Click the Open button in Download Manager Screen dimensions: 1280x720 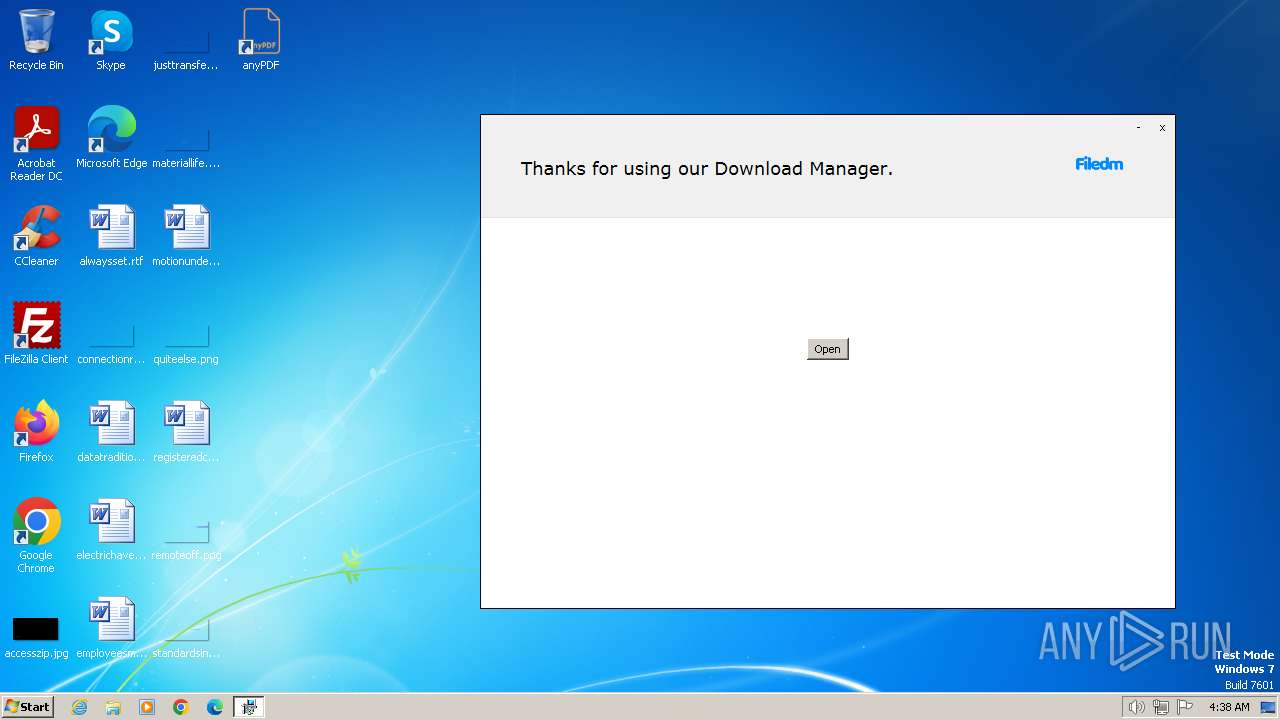(827, 349)
